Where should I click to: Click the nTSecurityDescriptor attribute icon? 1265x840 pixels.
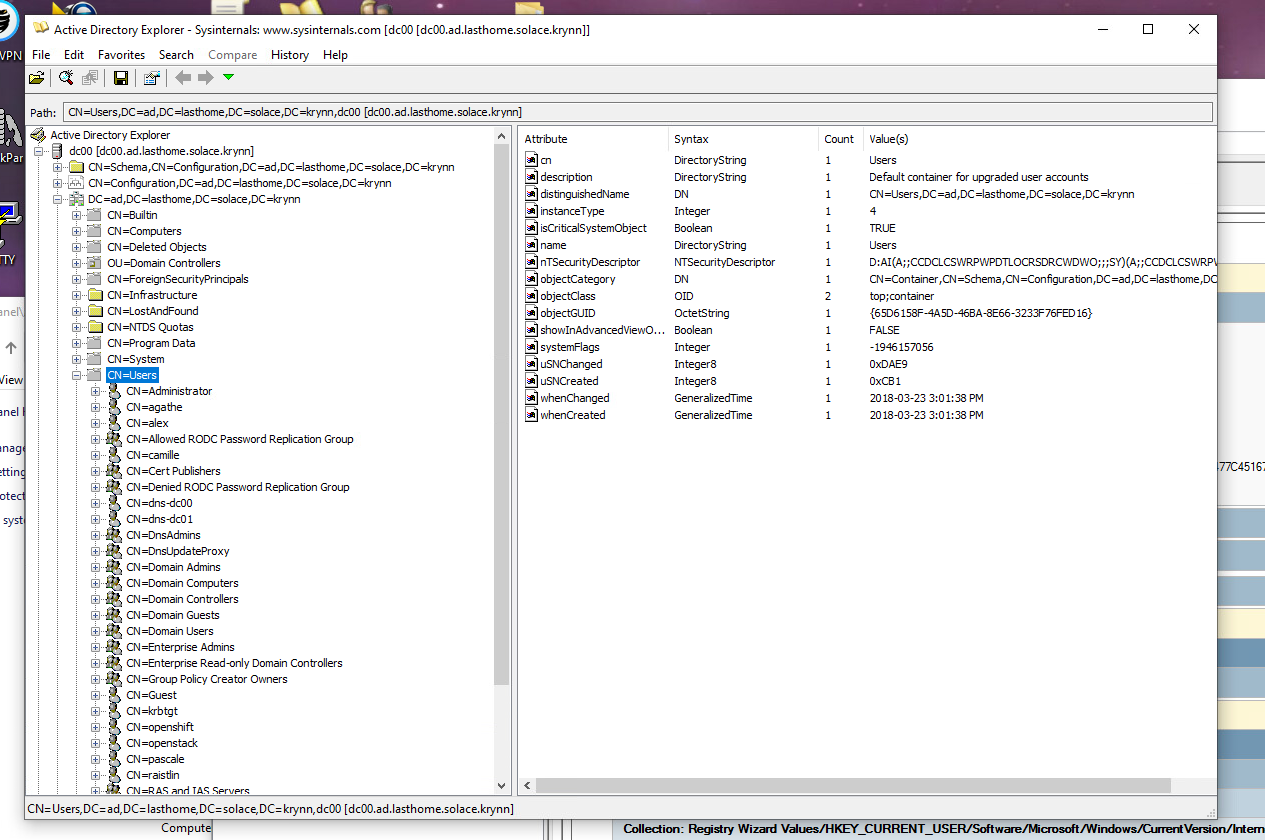click(x=531, y=262)
